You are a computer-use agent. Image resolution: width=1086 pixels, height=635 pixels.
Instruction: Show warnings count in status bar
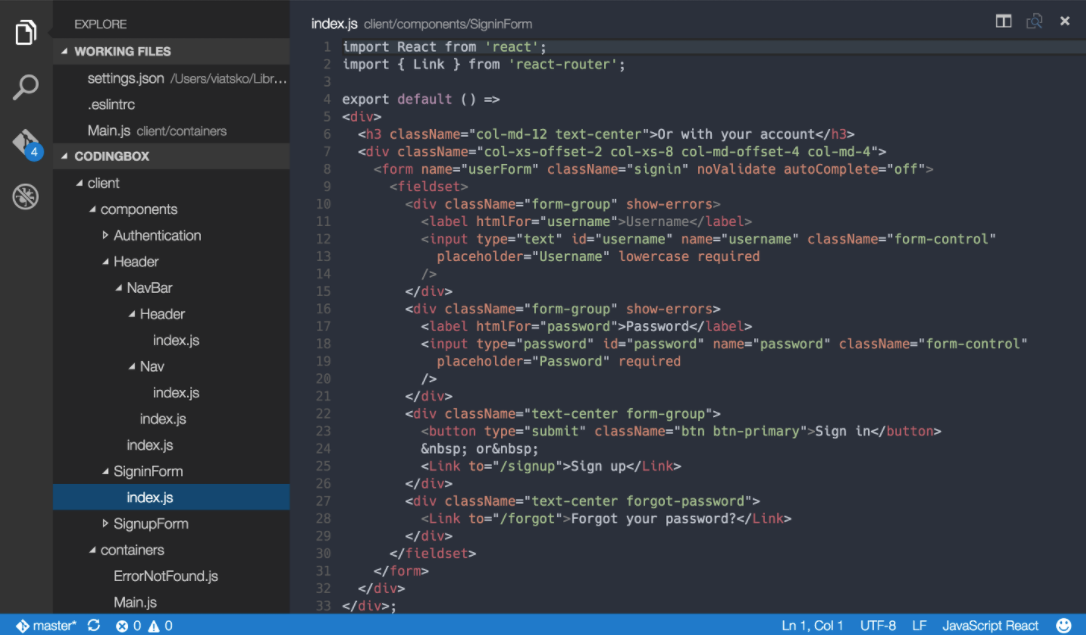point(160,626)
